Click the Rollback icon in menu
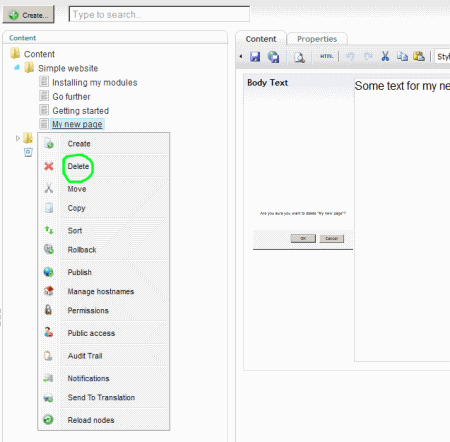Viewport: 450px width, 442px height. click(49, 249)
